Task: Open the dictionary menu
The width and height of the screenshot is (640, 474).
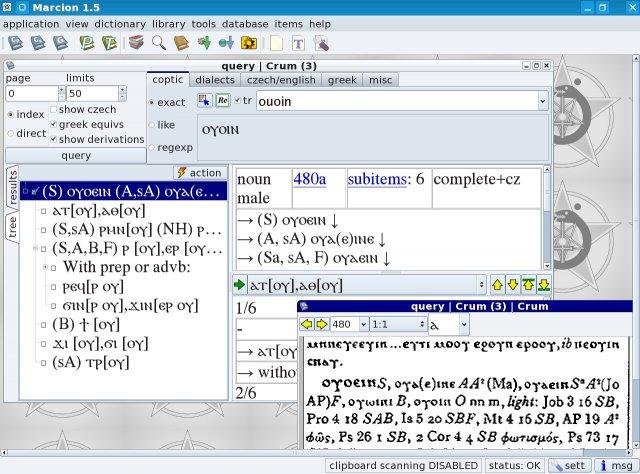Action: 120,24
